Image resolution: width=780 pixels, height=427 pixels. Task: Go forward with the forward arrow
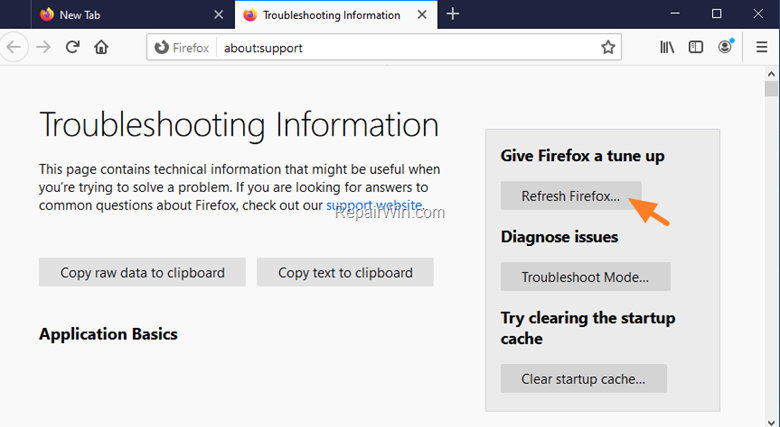pyautogui.click(x=44, y=47)
